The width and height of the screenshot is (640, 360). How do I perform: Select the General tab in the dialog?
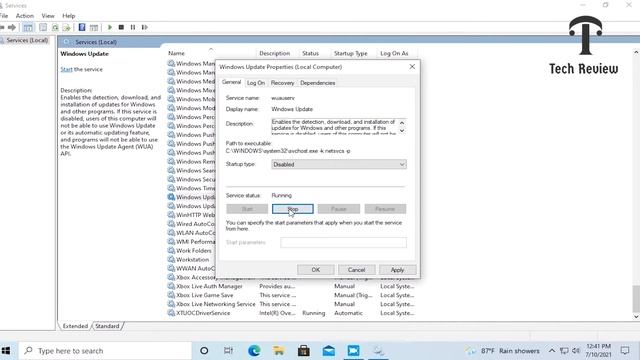(x=231, y=82)
